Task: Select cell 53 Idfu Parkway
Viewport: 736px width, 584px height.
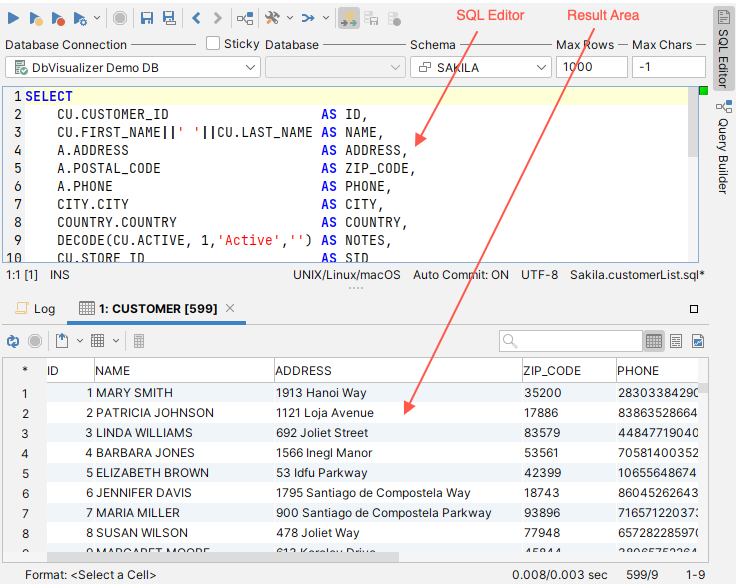Action: 398,473
